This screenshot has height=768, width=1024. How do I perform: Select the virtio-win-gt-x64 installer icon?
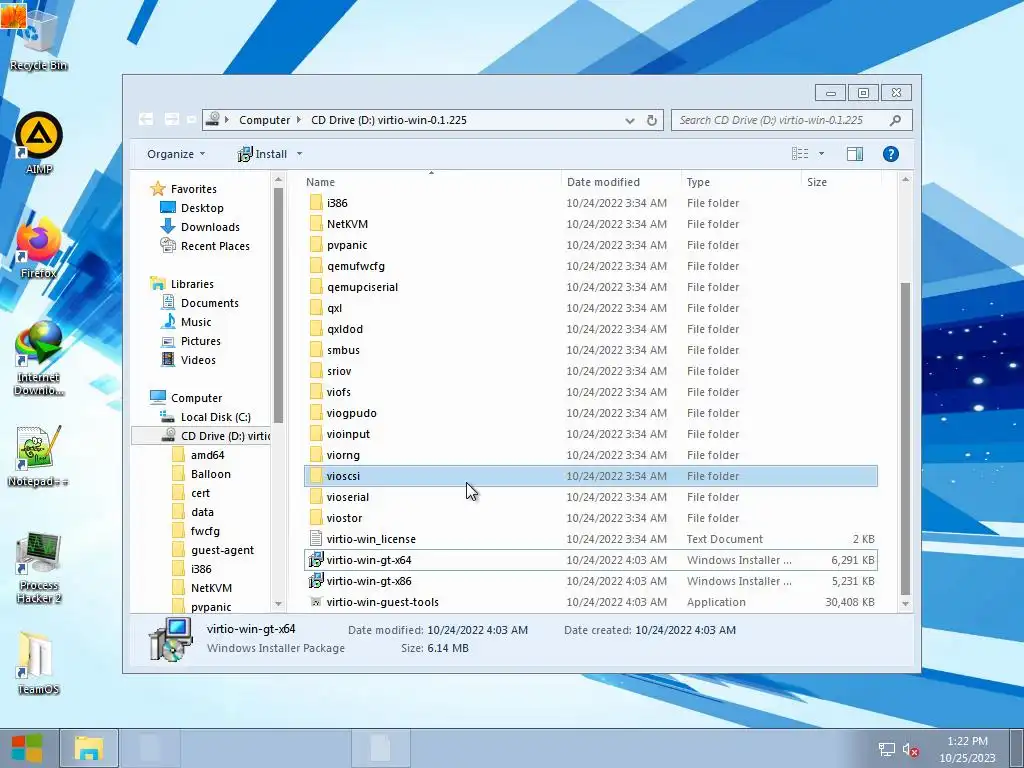point(315,560)
